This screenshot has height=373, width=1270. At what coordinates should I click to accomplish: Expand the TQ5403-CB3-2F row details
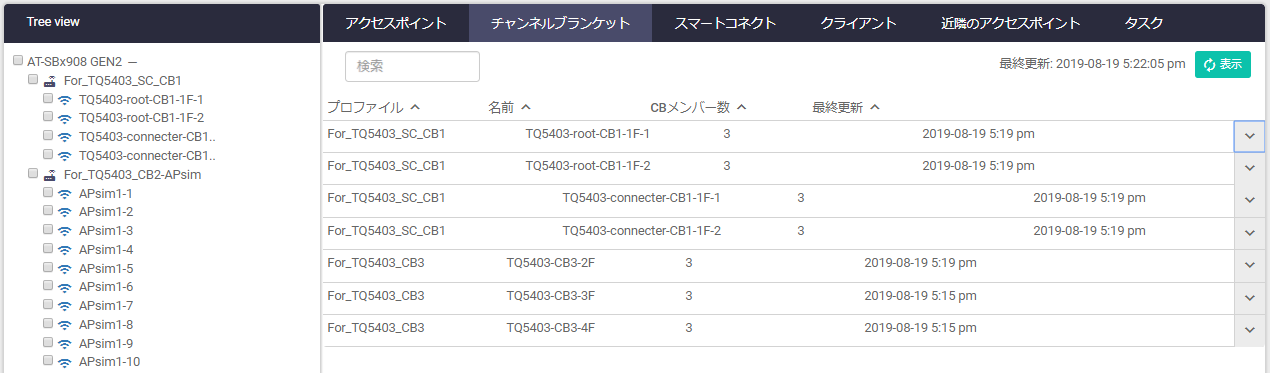1250,266
